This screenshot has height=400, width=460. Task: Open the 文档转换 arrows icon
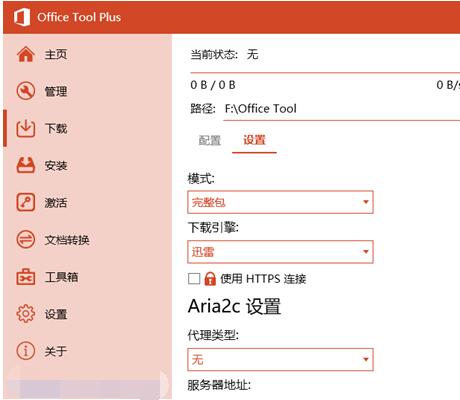coord(26,239)
